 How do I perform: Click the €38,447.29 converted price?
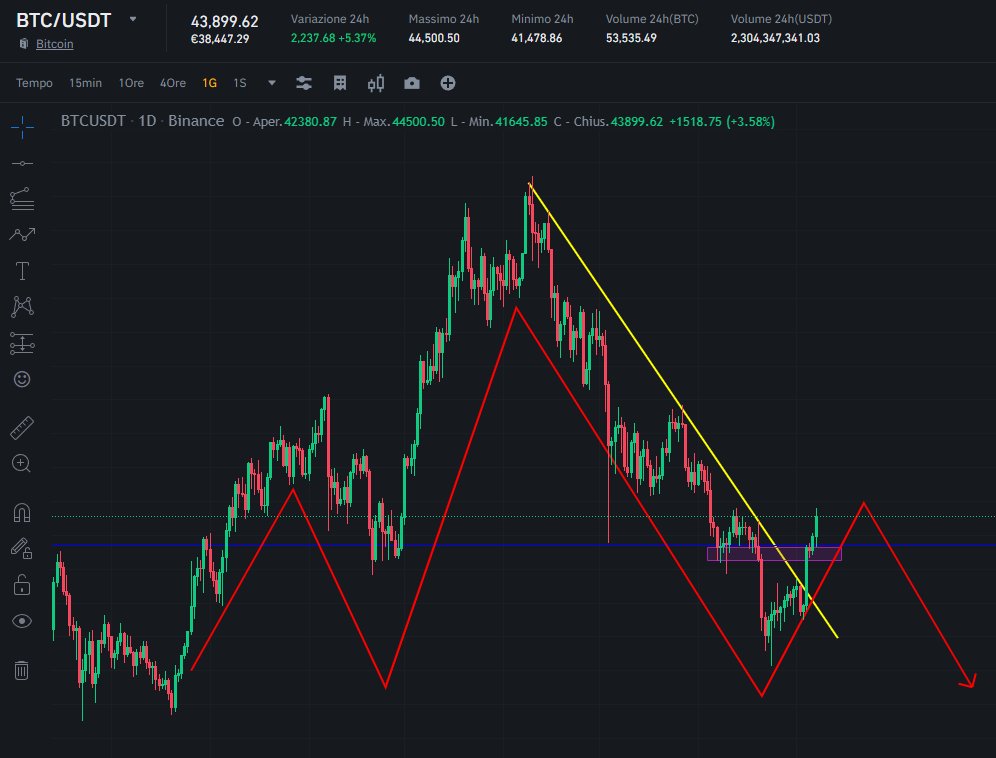point(220,39)
